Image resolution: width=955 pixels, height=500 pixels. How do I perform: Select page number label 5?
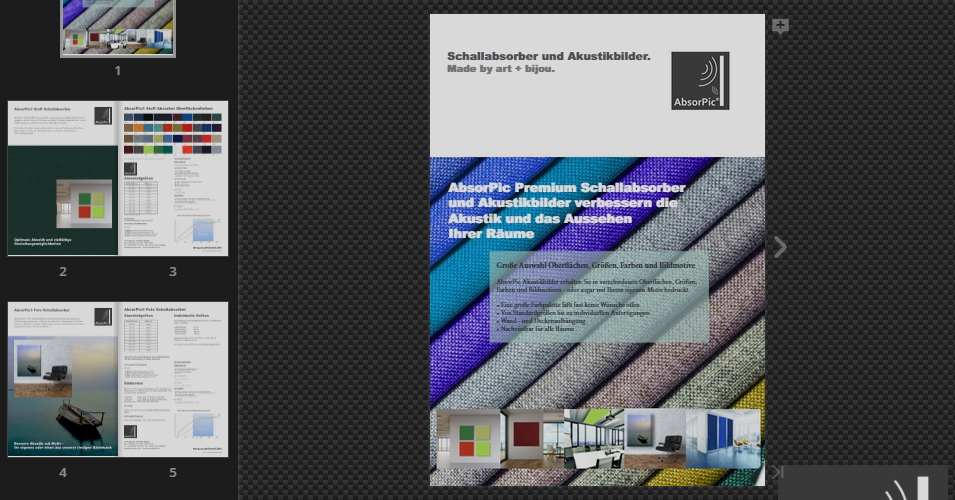click(173, 473)
